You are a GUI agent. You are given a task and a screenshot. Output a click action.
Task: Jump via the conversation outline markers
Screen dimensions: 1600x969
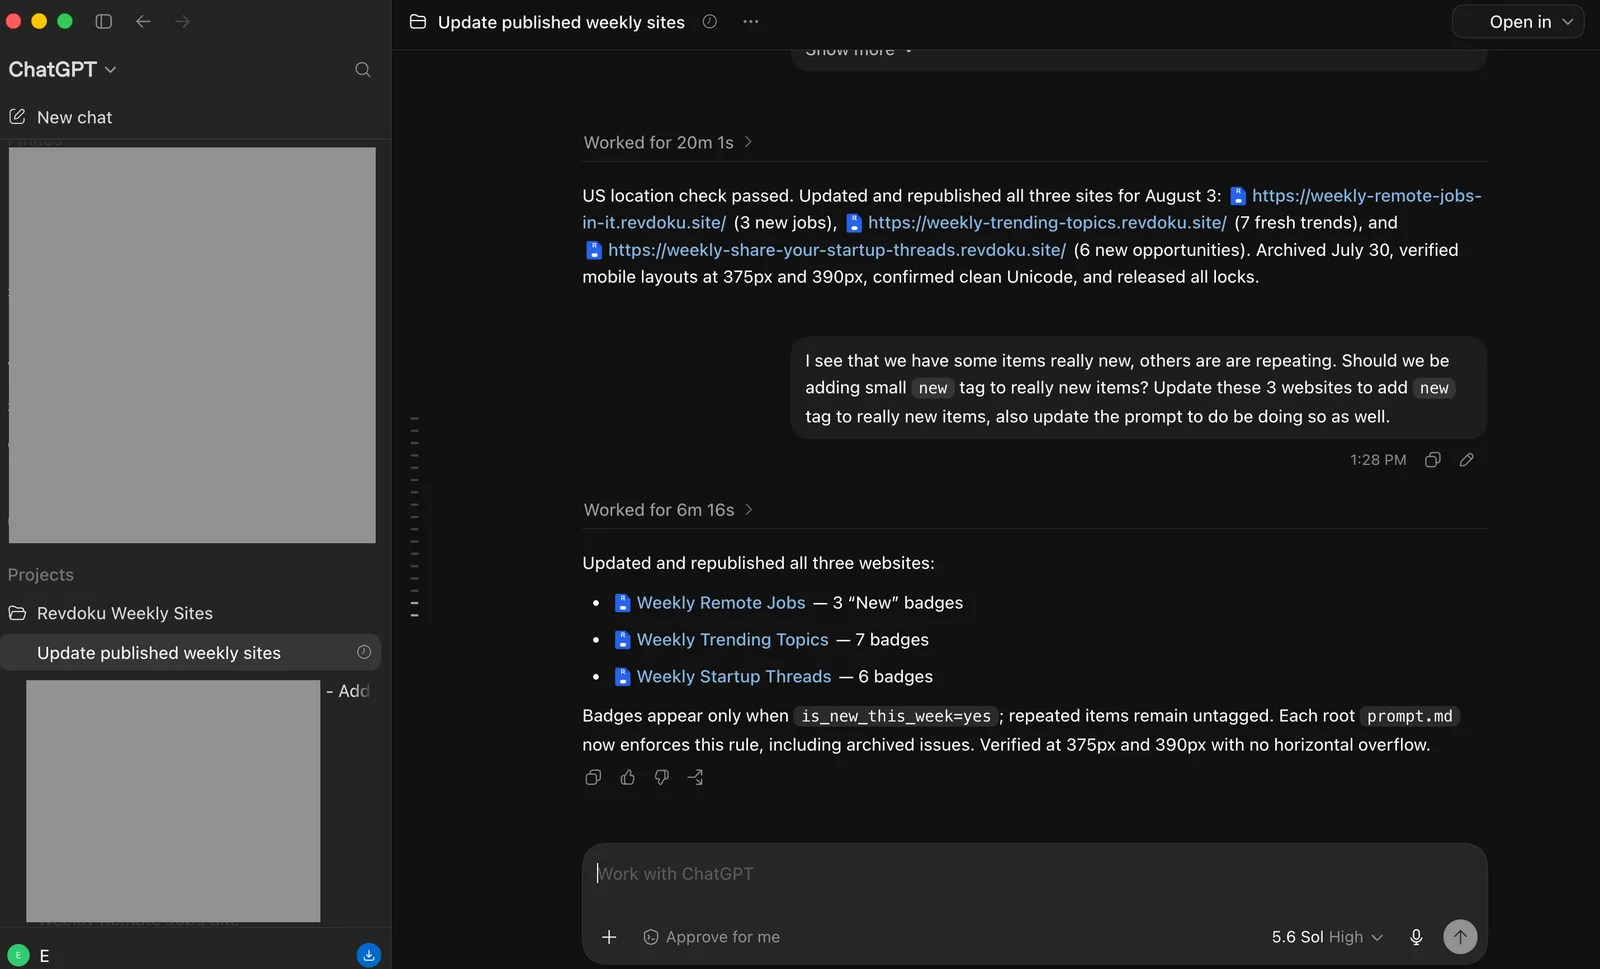click(414, 517)
